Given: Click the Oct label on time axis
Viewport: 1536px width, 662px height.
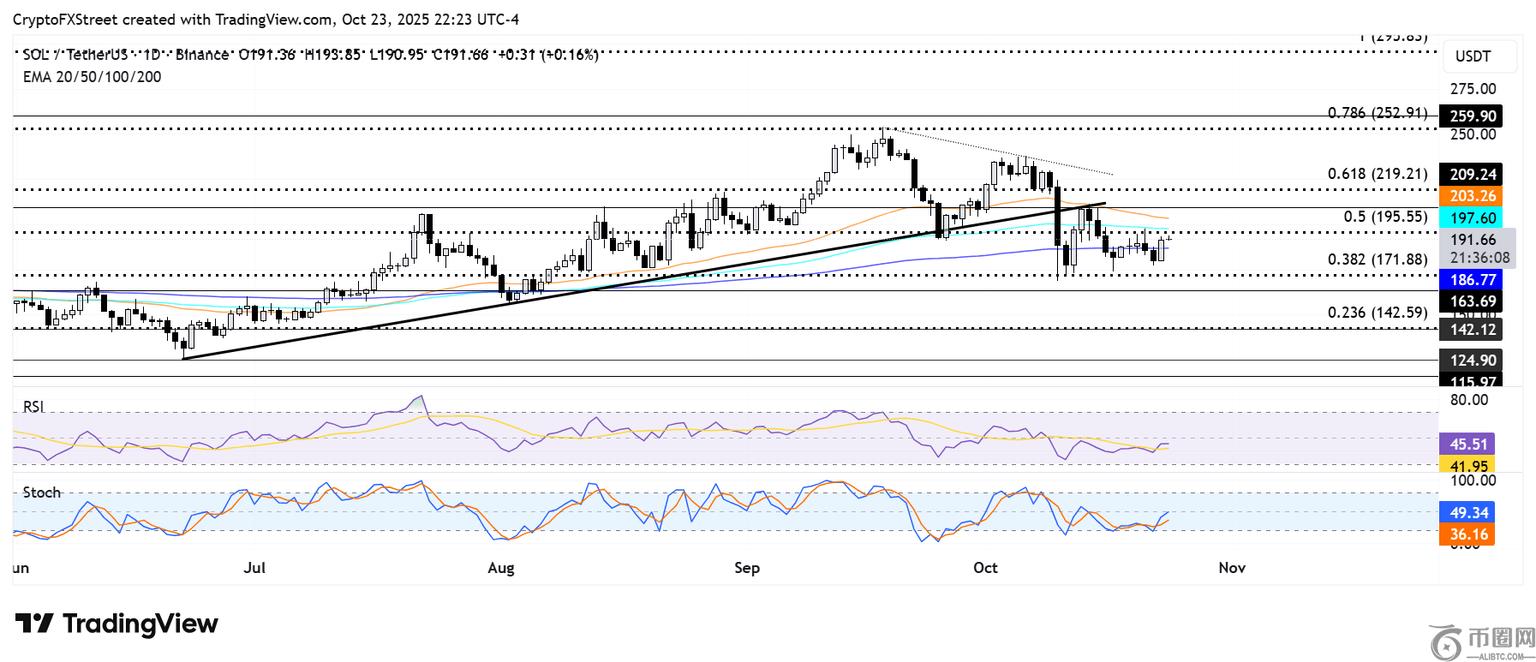Looking at the screenshot, I should (x=985, y=568).
